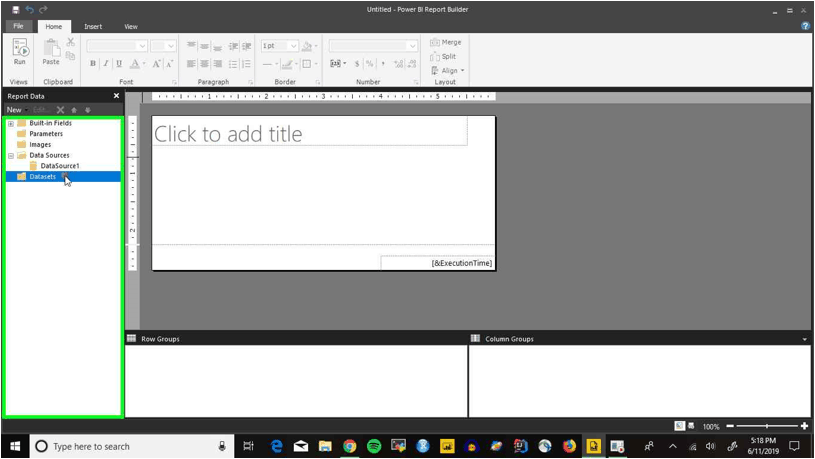Open the Help question mark icon
The image size is (815, 459).
point(805,26)
